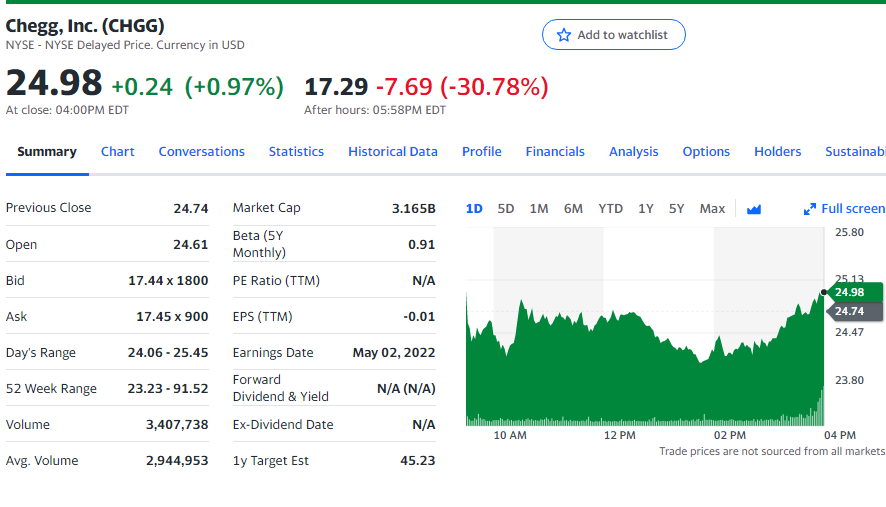Click the Market Cap value 3.165B
Image resolution: width=886 pixels, height=507 pixels.
point(414,209)
